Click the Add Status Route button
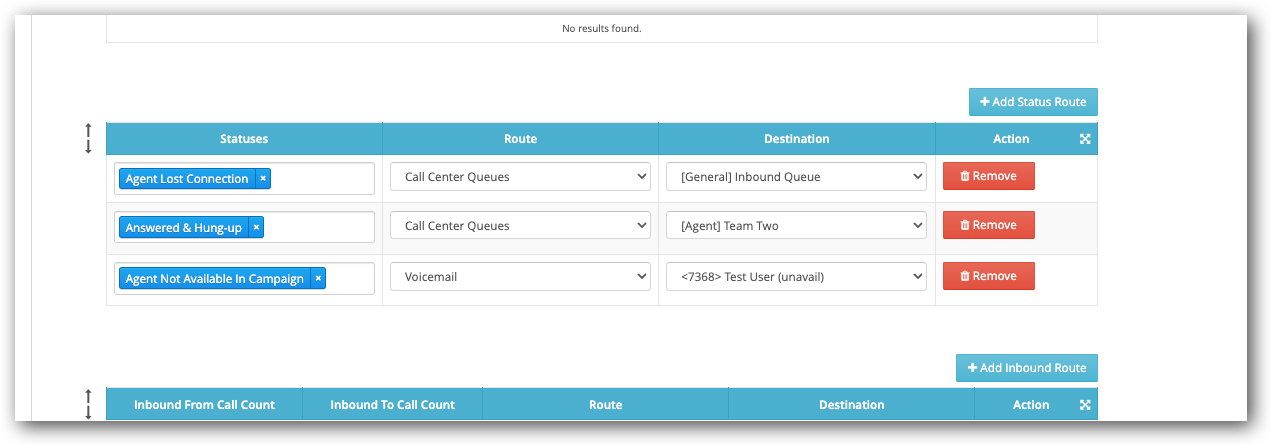Image resolution: width=1272 pixels, height=446 pixels. [1033, 102]
